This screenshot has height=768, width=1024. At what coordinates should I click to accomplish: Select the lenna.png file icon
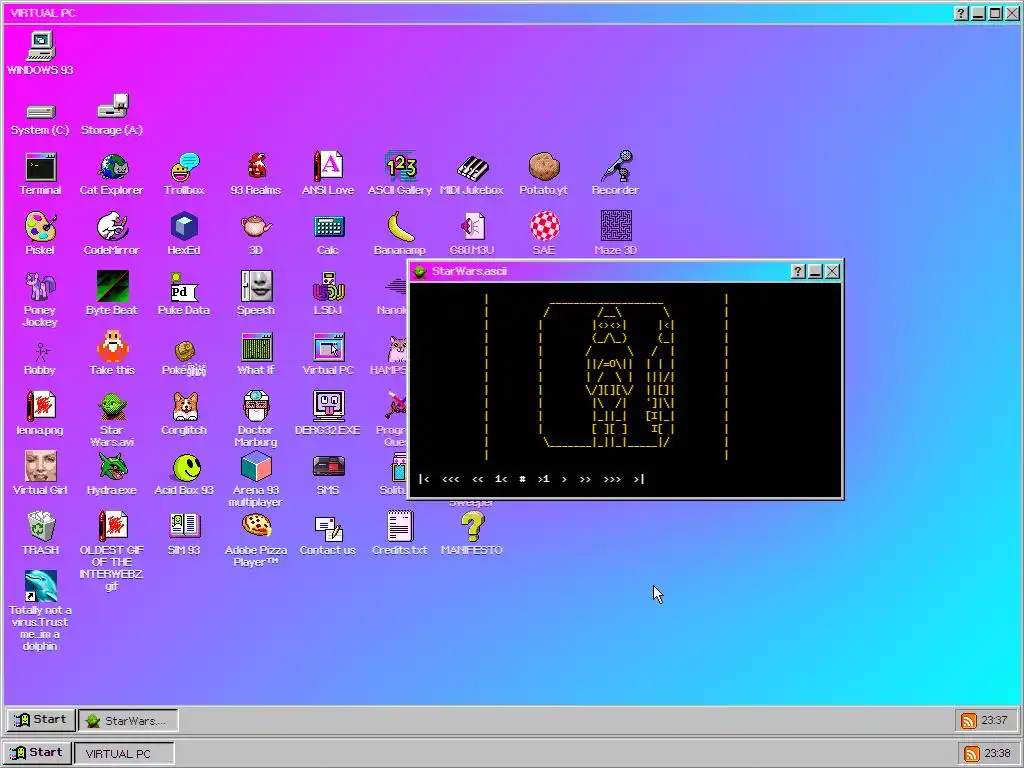(40, 407)
